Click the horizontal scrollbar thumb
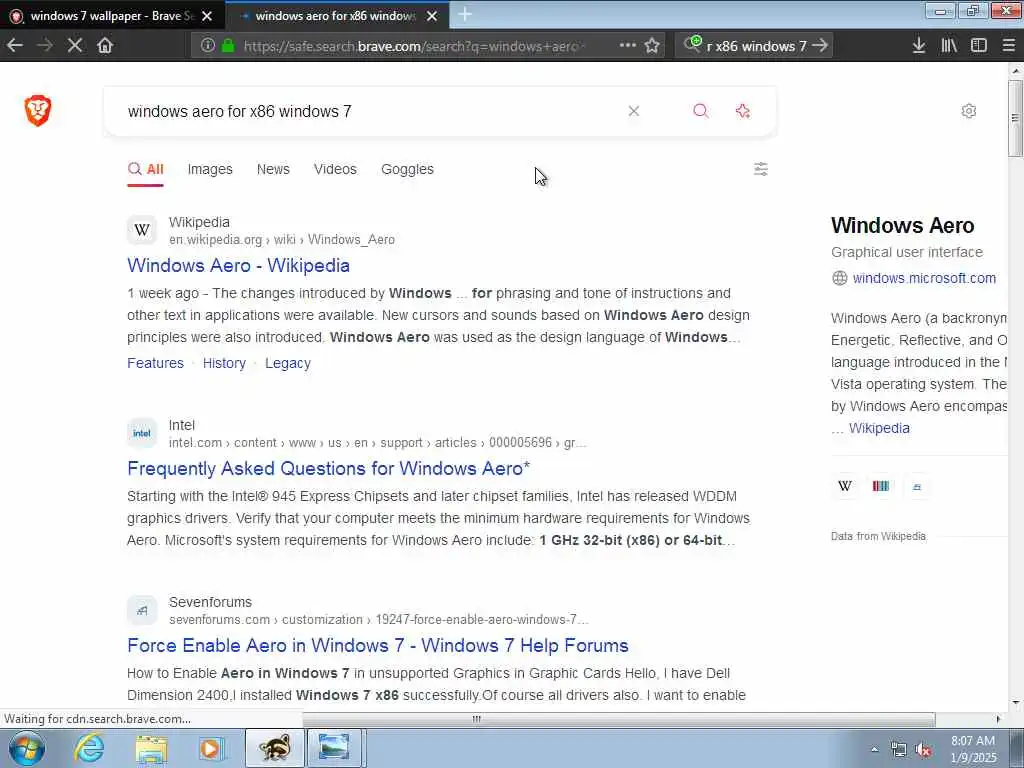Screen dimensions: 1024x768 477,719
